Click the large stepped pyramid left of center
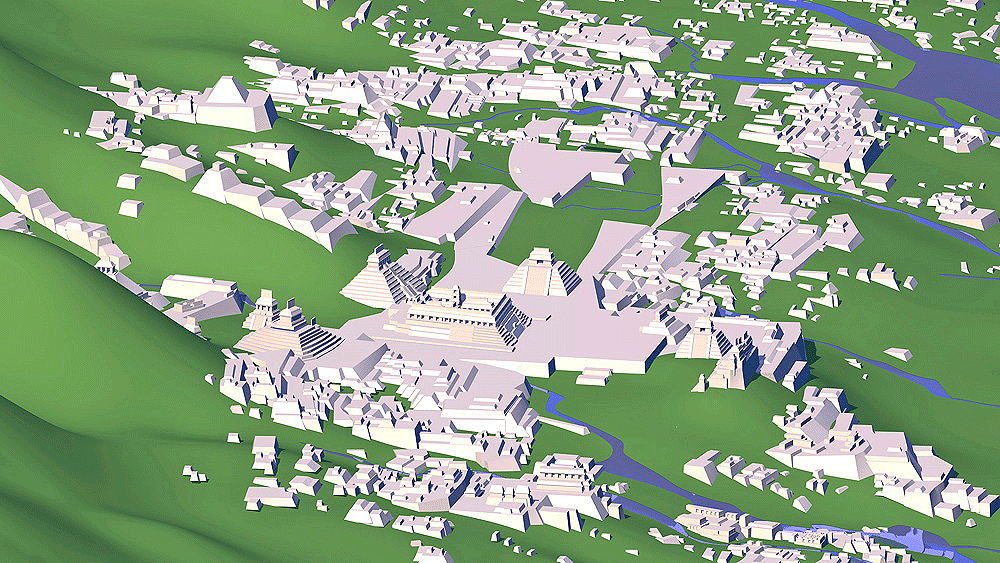Image resolution: width=1000 pixels, height=563 pixels. coord(378,277)
